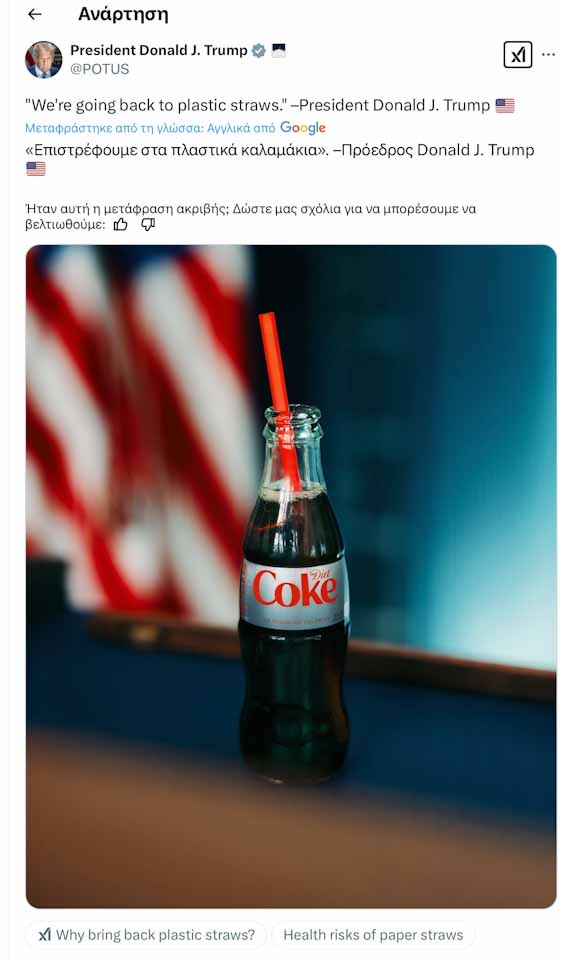
Task: Rate the translation with thumbs down
Action: coord(148,225)
